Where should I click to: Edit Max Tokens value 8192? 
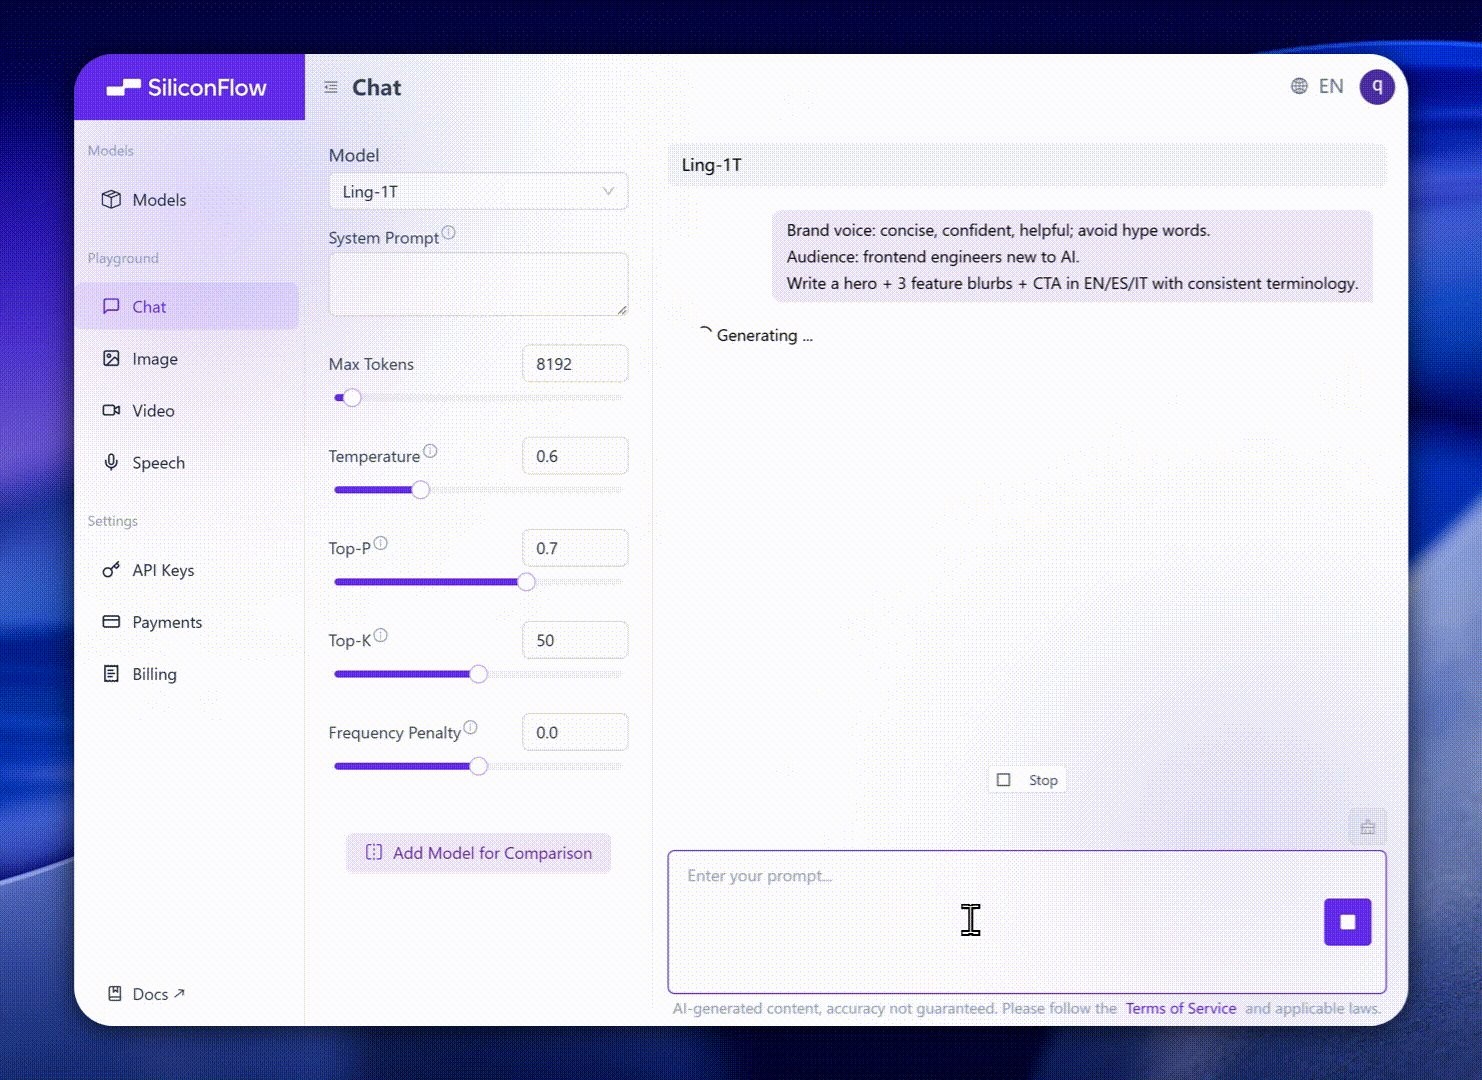pyautogui.click(x=575, y=364)
